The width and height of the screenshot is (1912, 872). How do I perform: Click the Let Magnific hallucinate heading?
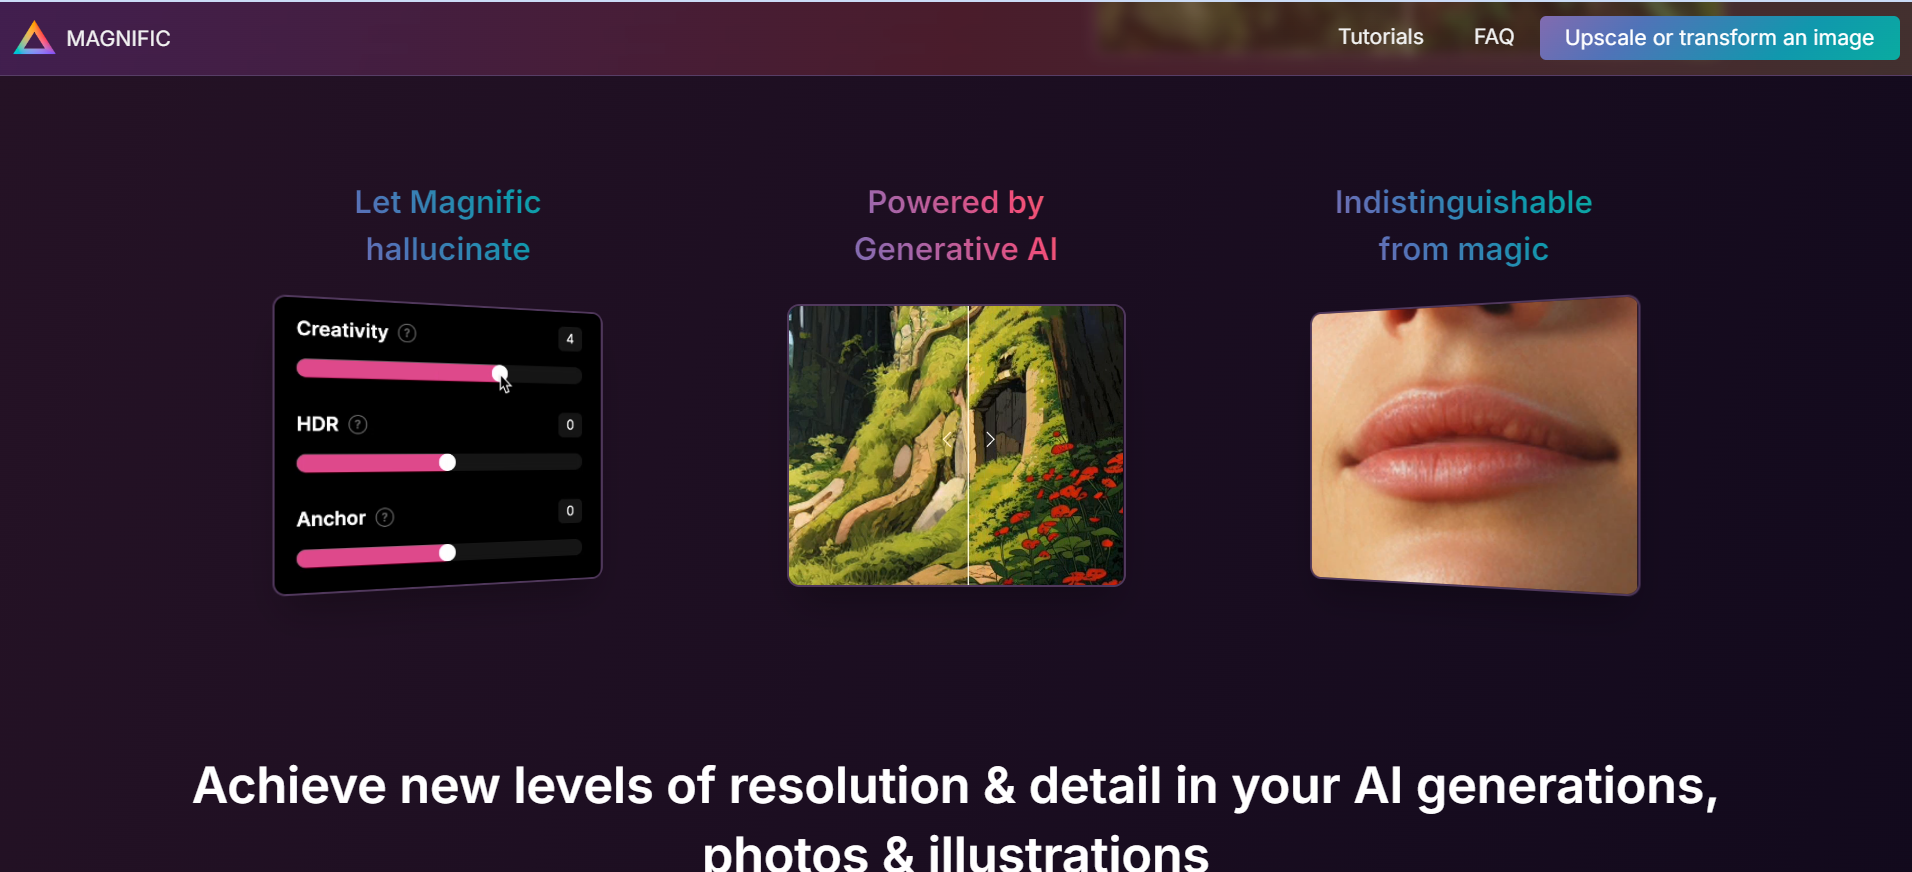click(x=448, y=226)
